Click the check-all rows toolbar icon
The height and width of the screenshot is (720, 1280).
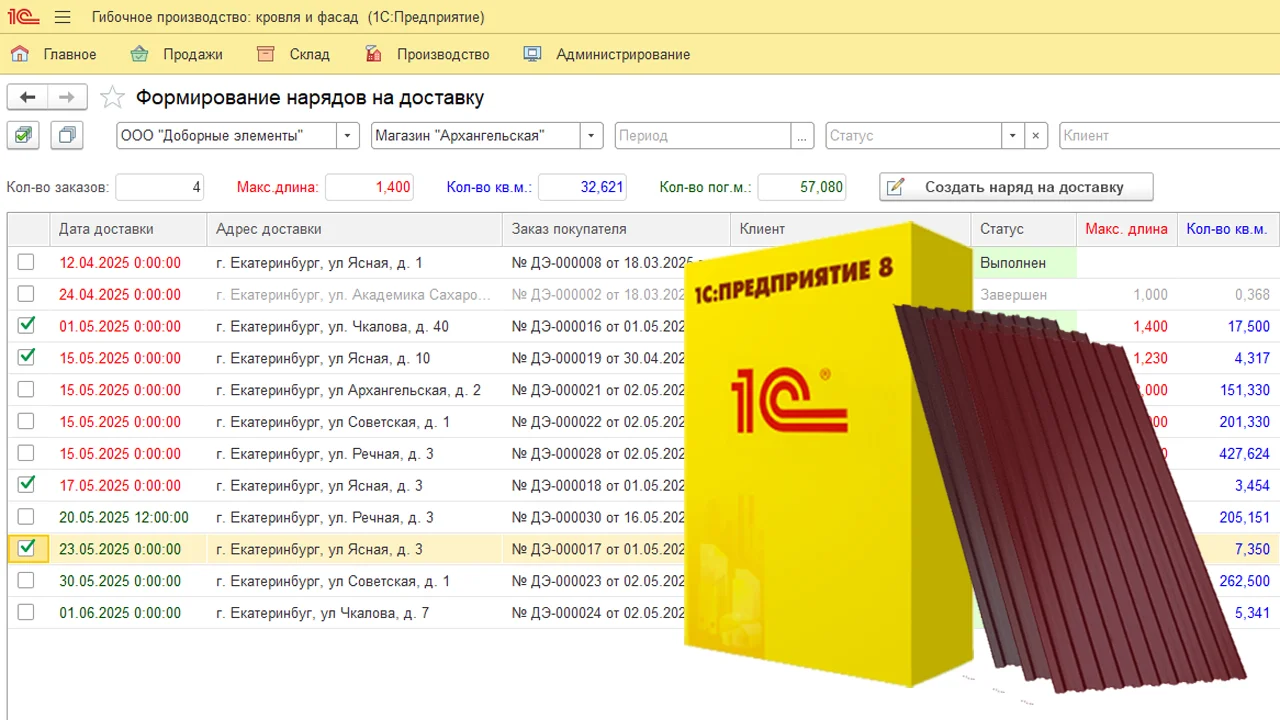tap(23, 135)
